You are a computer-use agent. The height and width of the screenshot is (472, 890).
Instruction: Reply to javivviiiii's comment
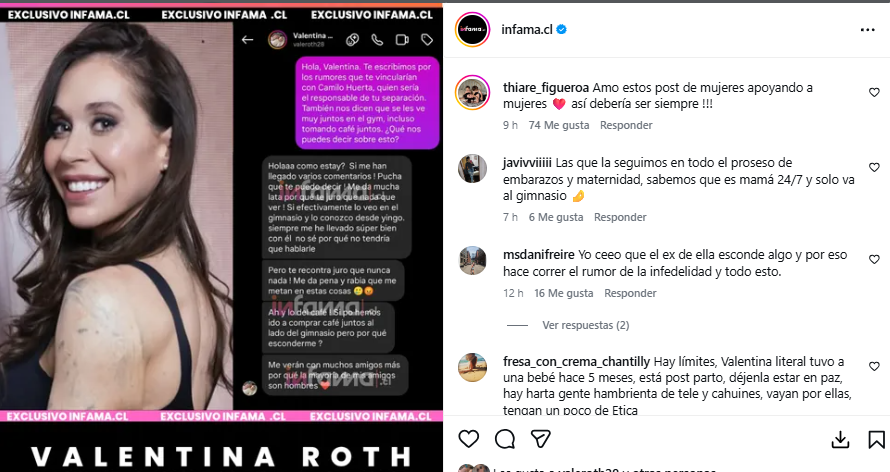coord(620,217)
